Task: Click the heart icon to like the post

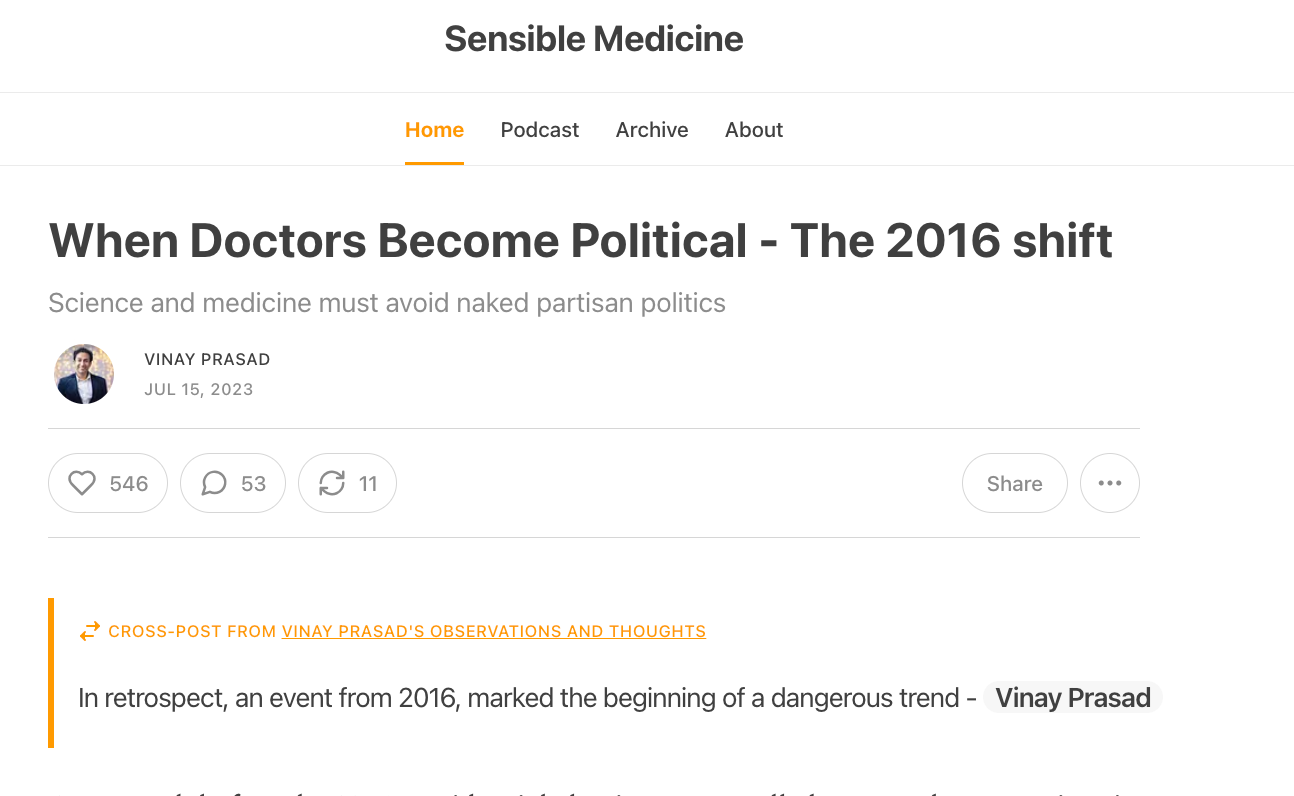Action: pyautogui.click(x=82, y=484)
